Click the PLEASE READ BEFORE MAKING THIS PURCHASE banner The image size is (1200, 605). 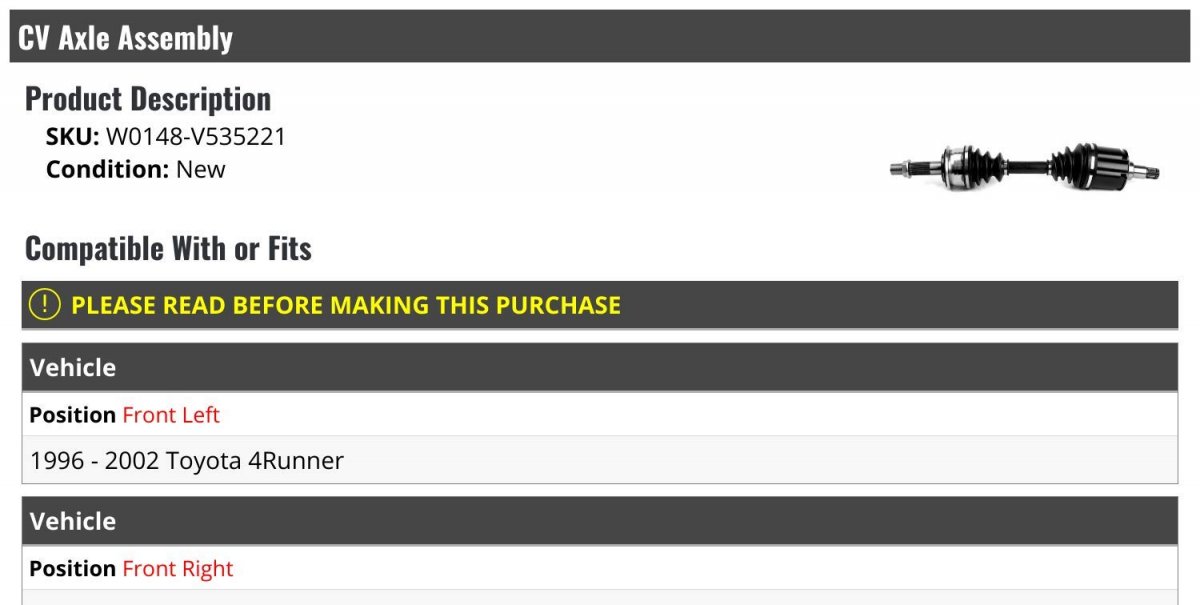[x=600, y=305]
